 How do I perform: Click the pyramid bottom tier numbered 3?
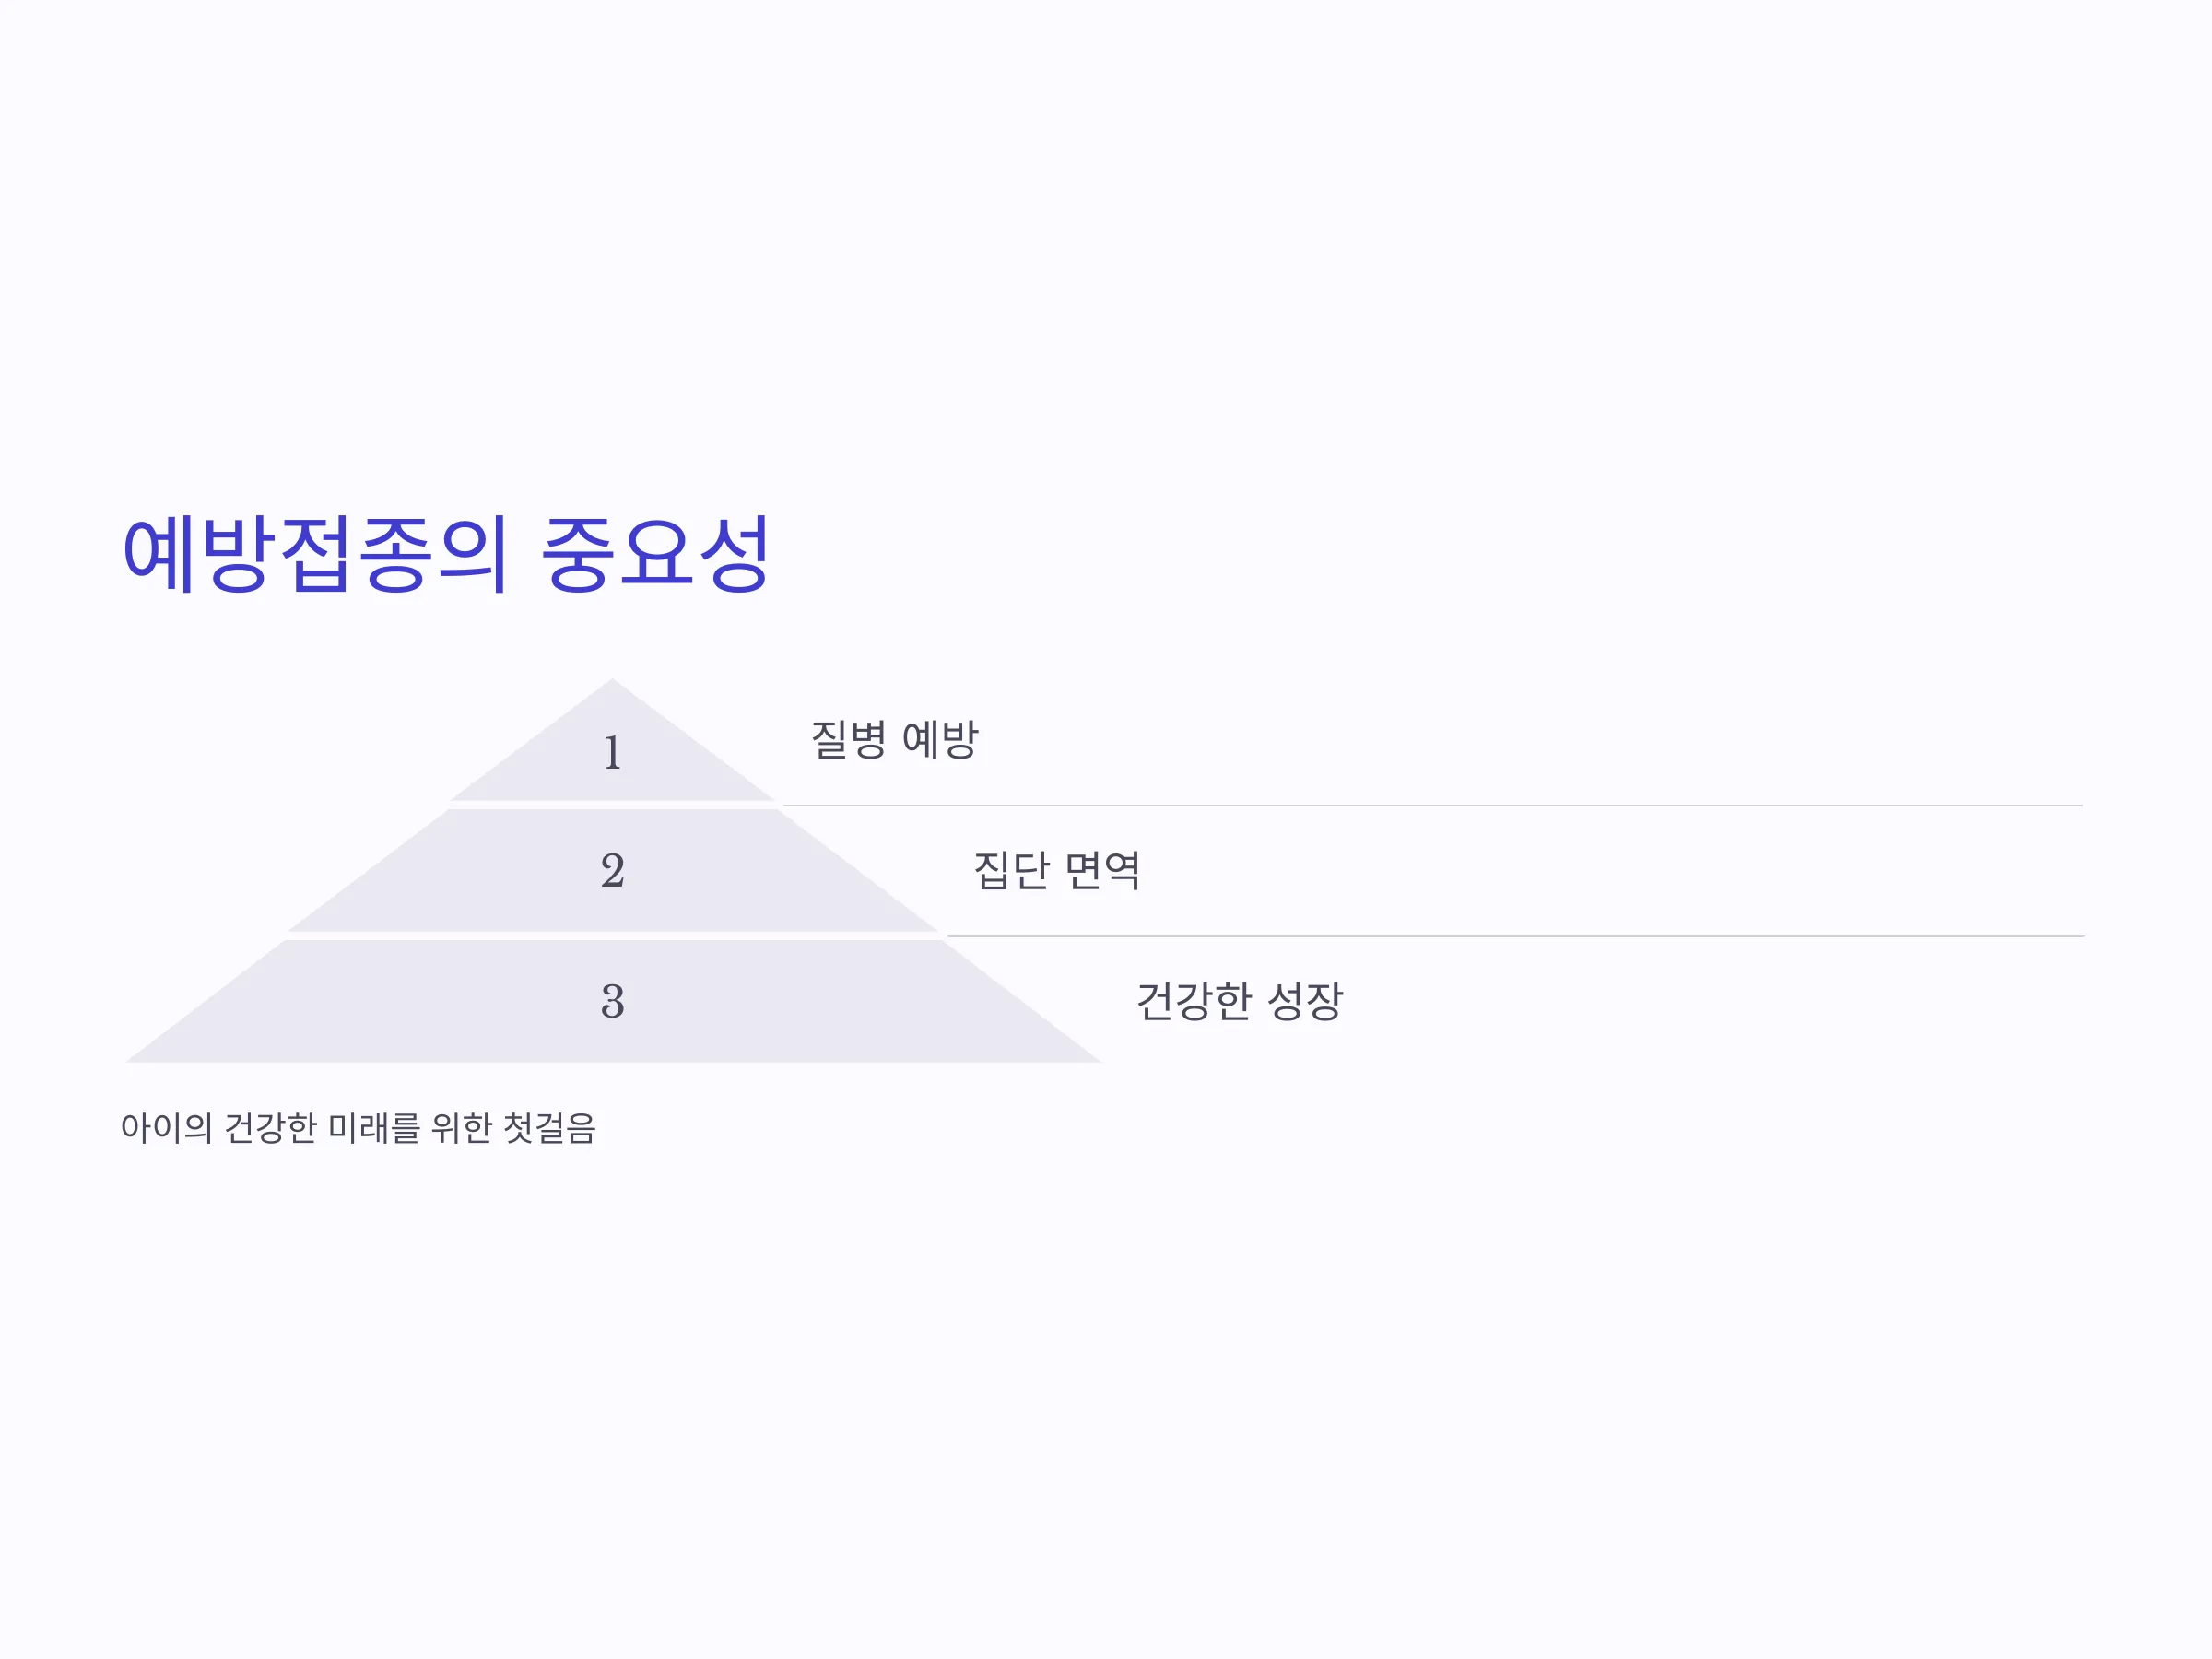(612, 1001)
